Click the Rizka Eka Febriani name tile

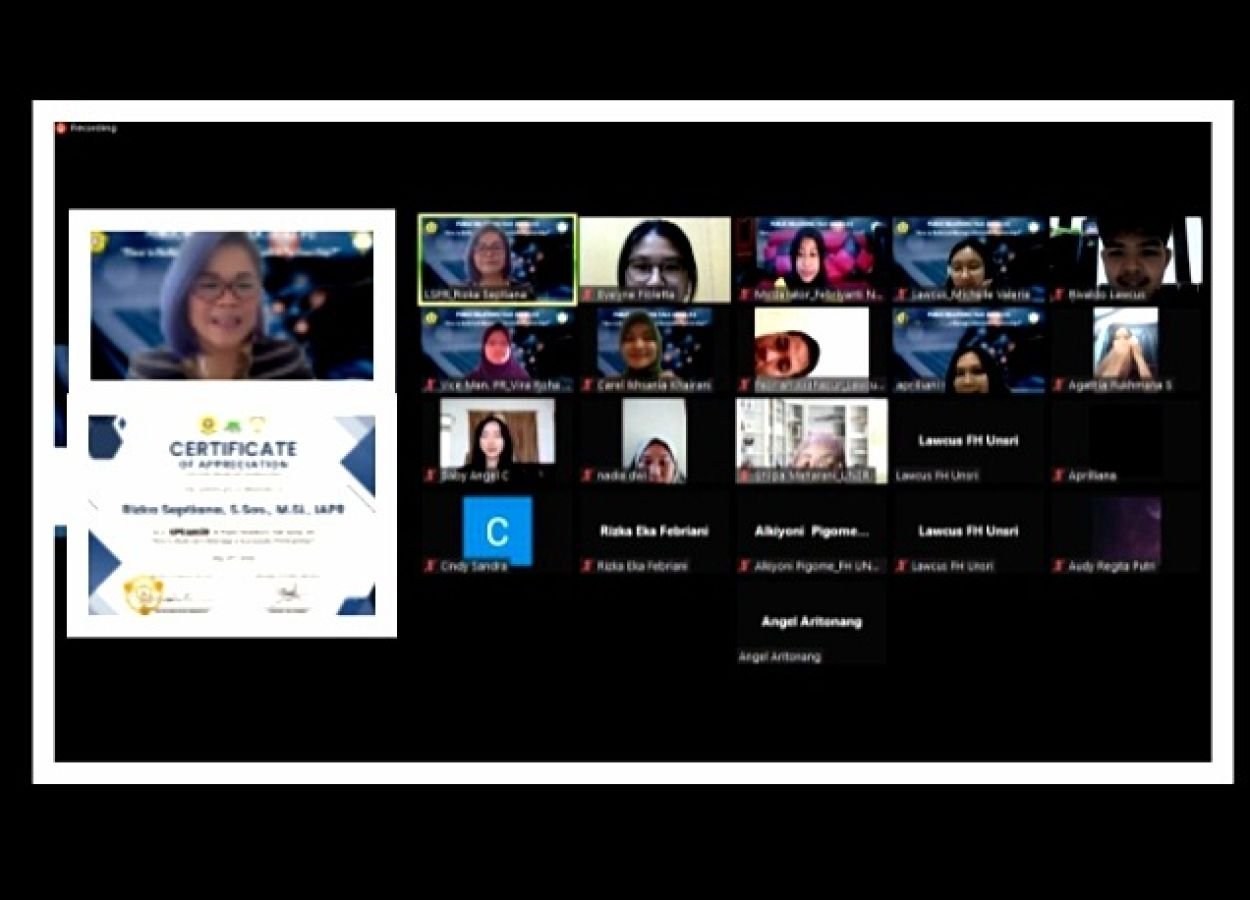tap(654, 531)
